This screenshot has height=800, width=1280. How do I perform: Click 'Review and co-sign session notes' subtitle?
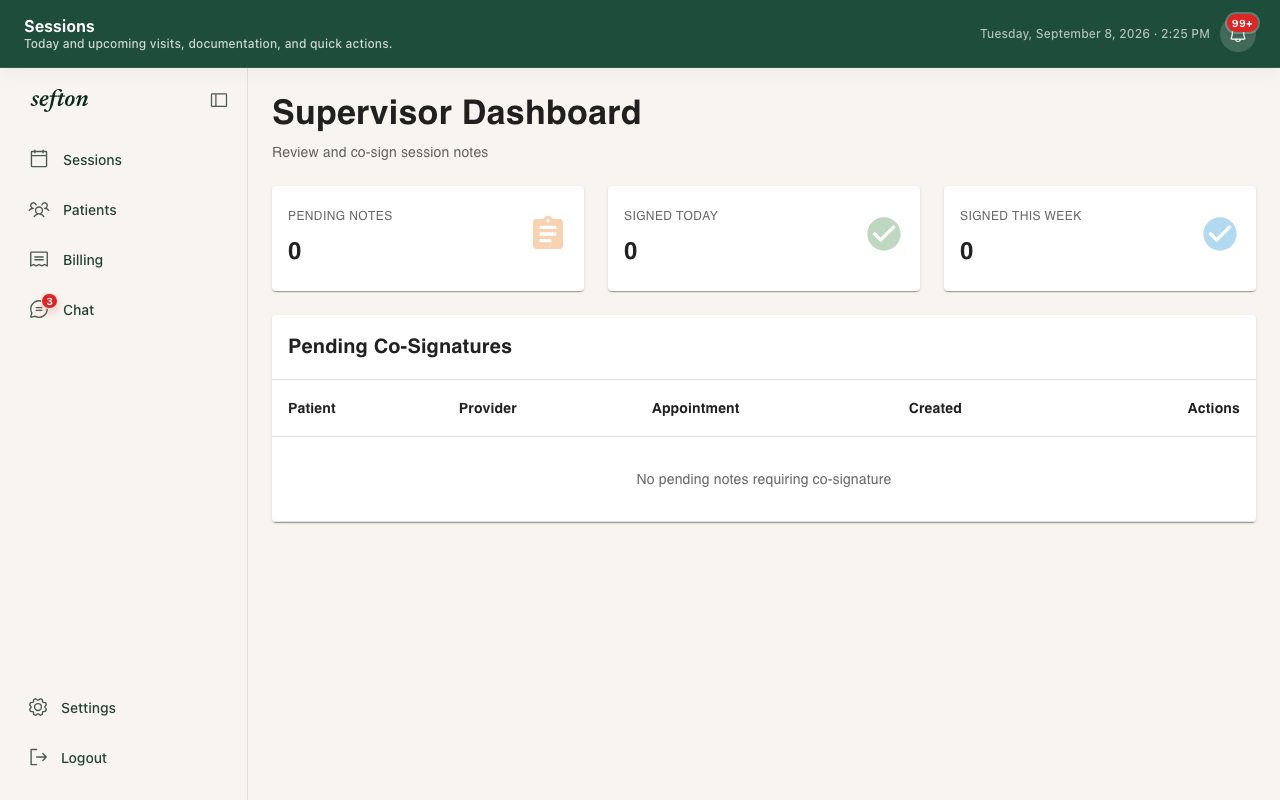380,153
